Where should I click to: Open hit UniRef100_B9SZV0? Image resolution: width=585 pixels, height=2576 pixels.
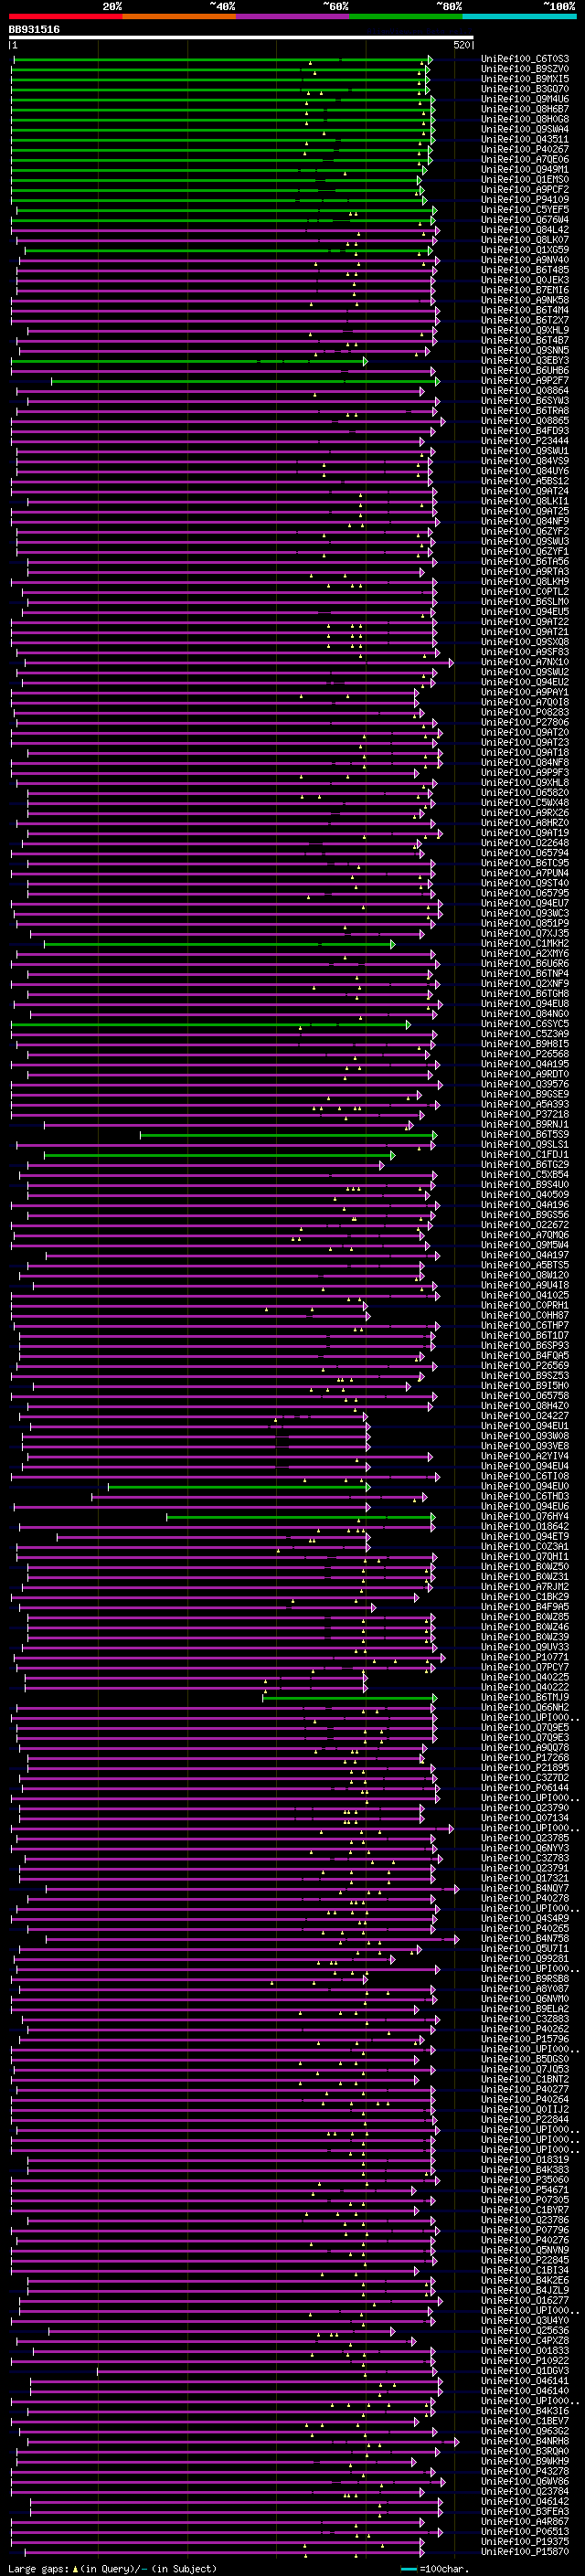click(525, 69)
